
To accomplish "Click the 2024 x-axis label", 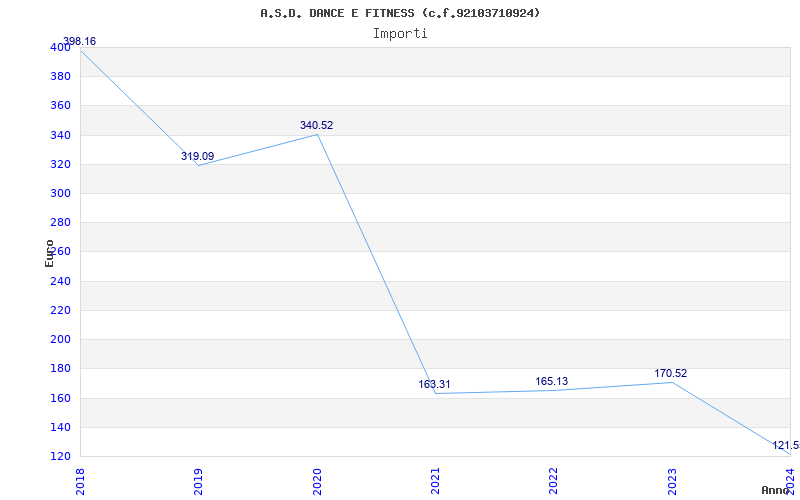I will (790, 482).
